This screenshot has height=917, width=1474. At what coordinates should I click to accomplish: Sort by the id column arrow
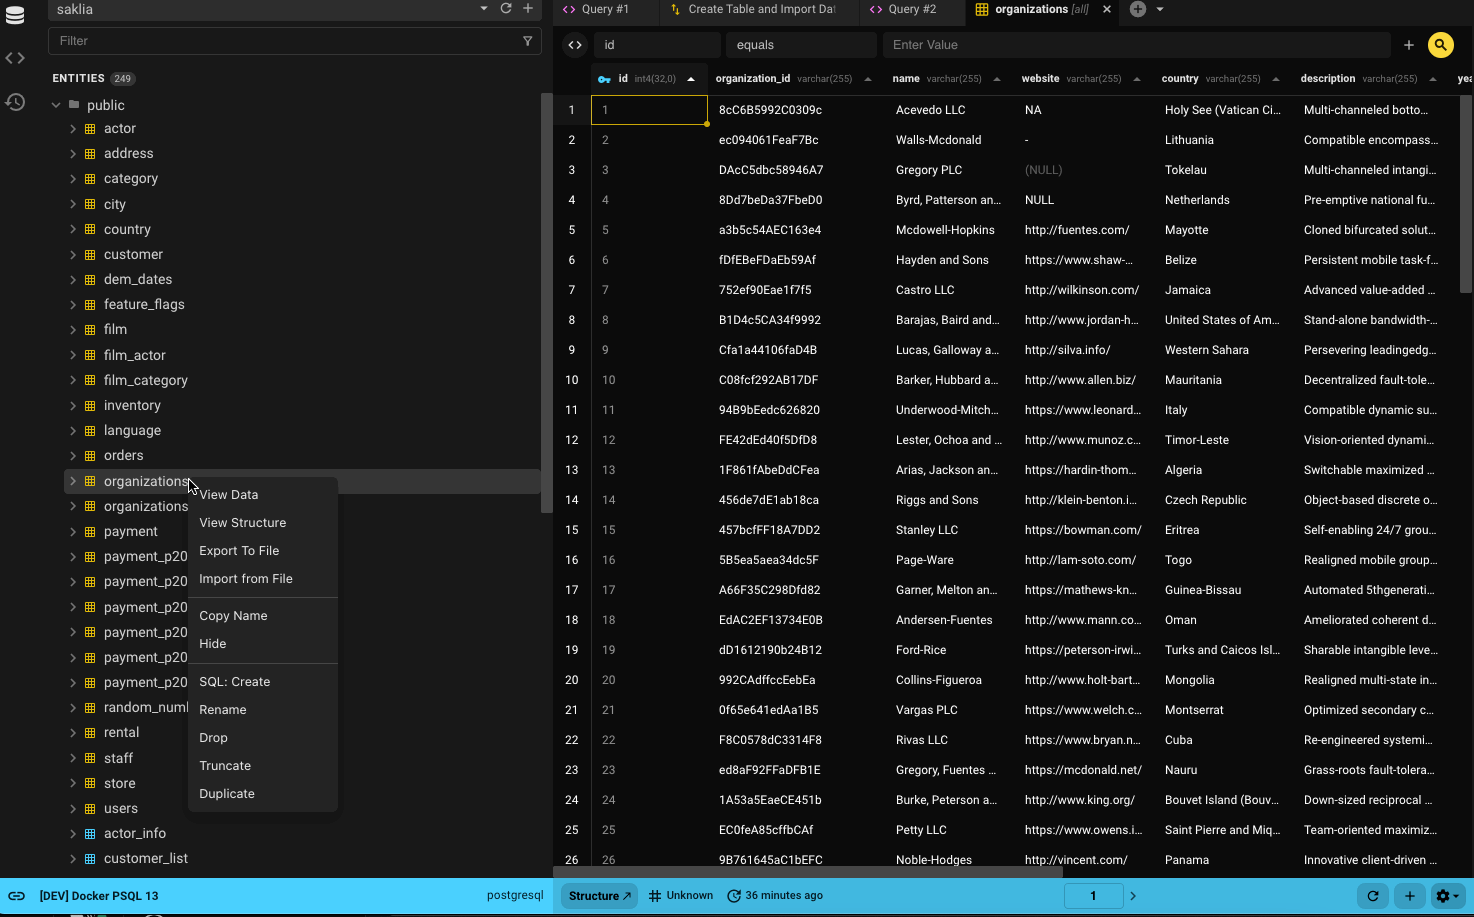click(691, 79)
